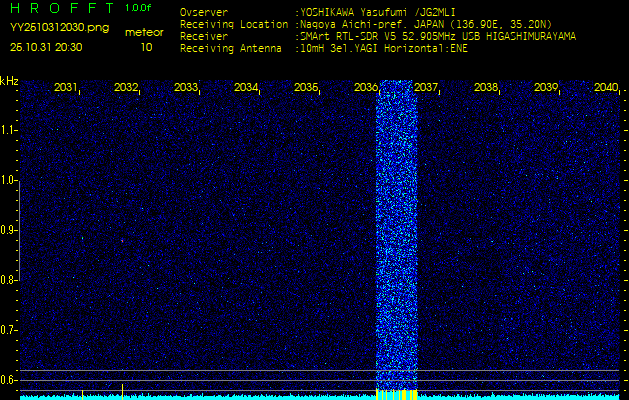Click the 0.7 frequency axis label
This screenshot has width=629, height=400.
9,330
